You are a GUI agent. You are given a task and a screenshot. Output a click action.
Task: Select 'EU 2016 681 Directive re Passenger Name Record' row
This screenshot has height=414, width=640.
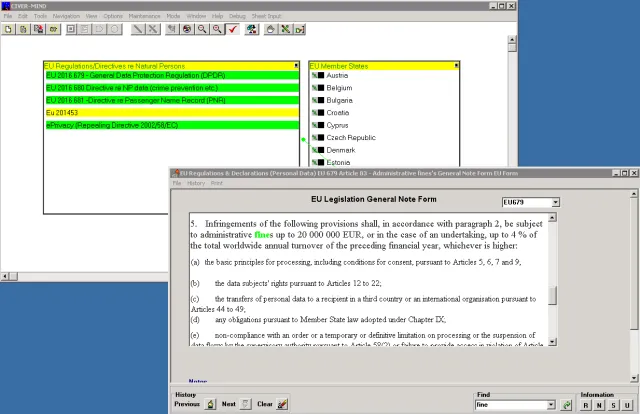coord(172,100)
